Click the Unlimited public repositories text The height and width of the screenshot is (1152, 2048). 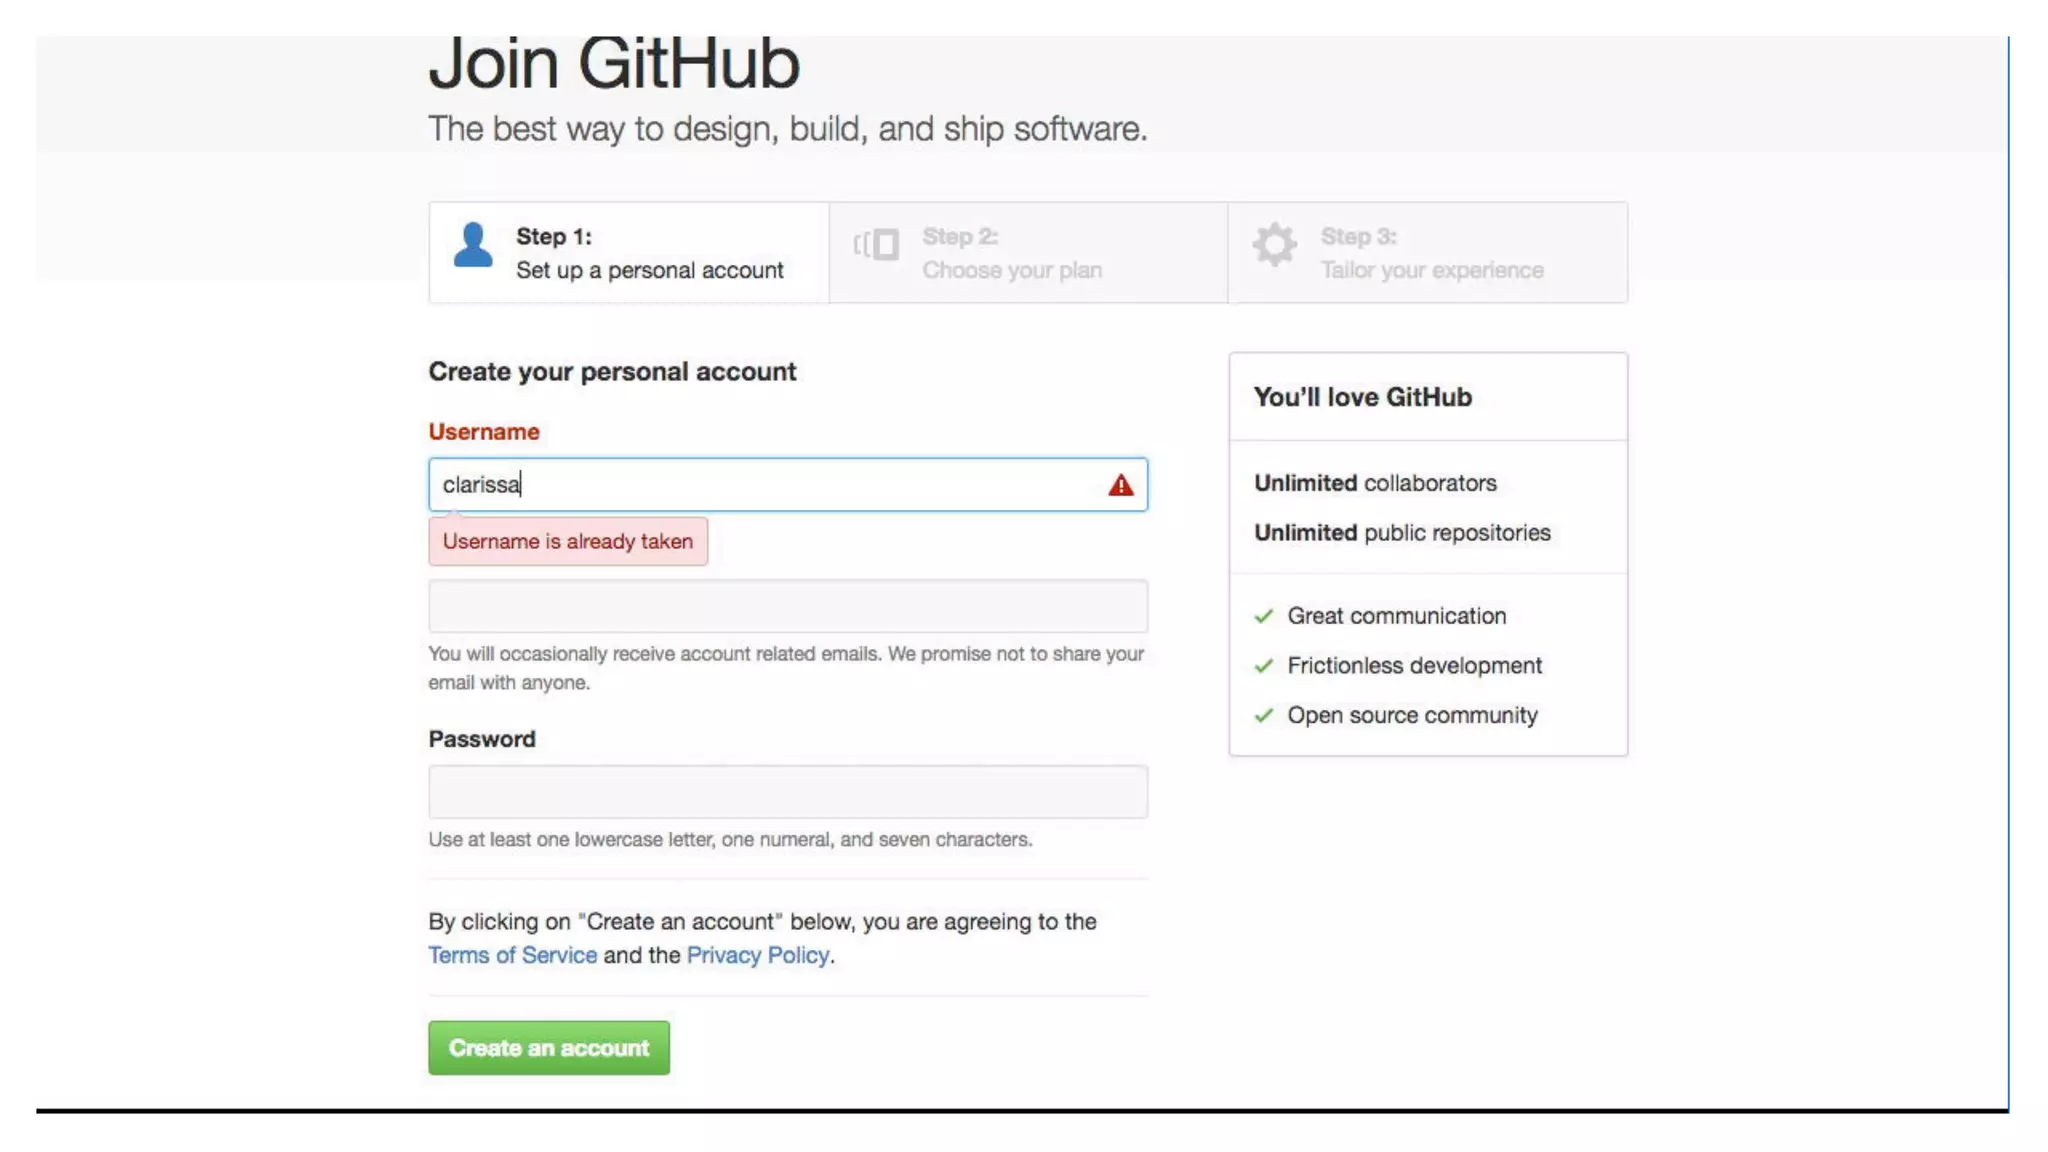click(x=1402, y=533)
